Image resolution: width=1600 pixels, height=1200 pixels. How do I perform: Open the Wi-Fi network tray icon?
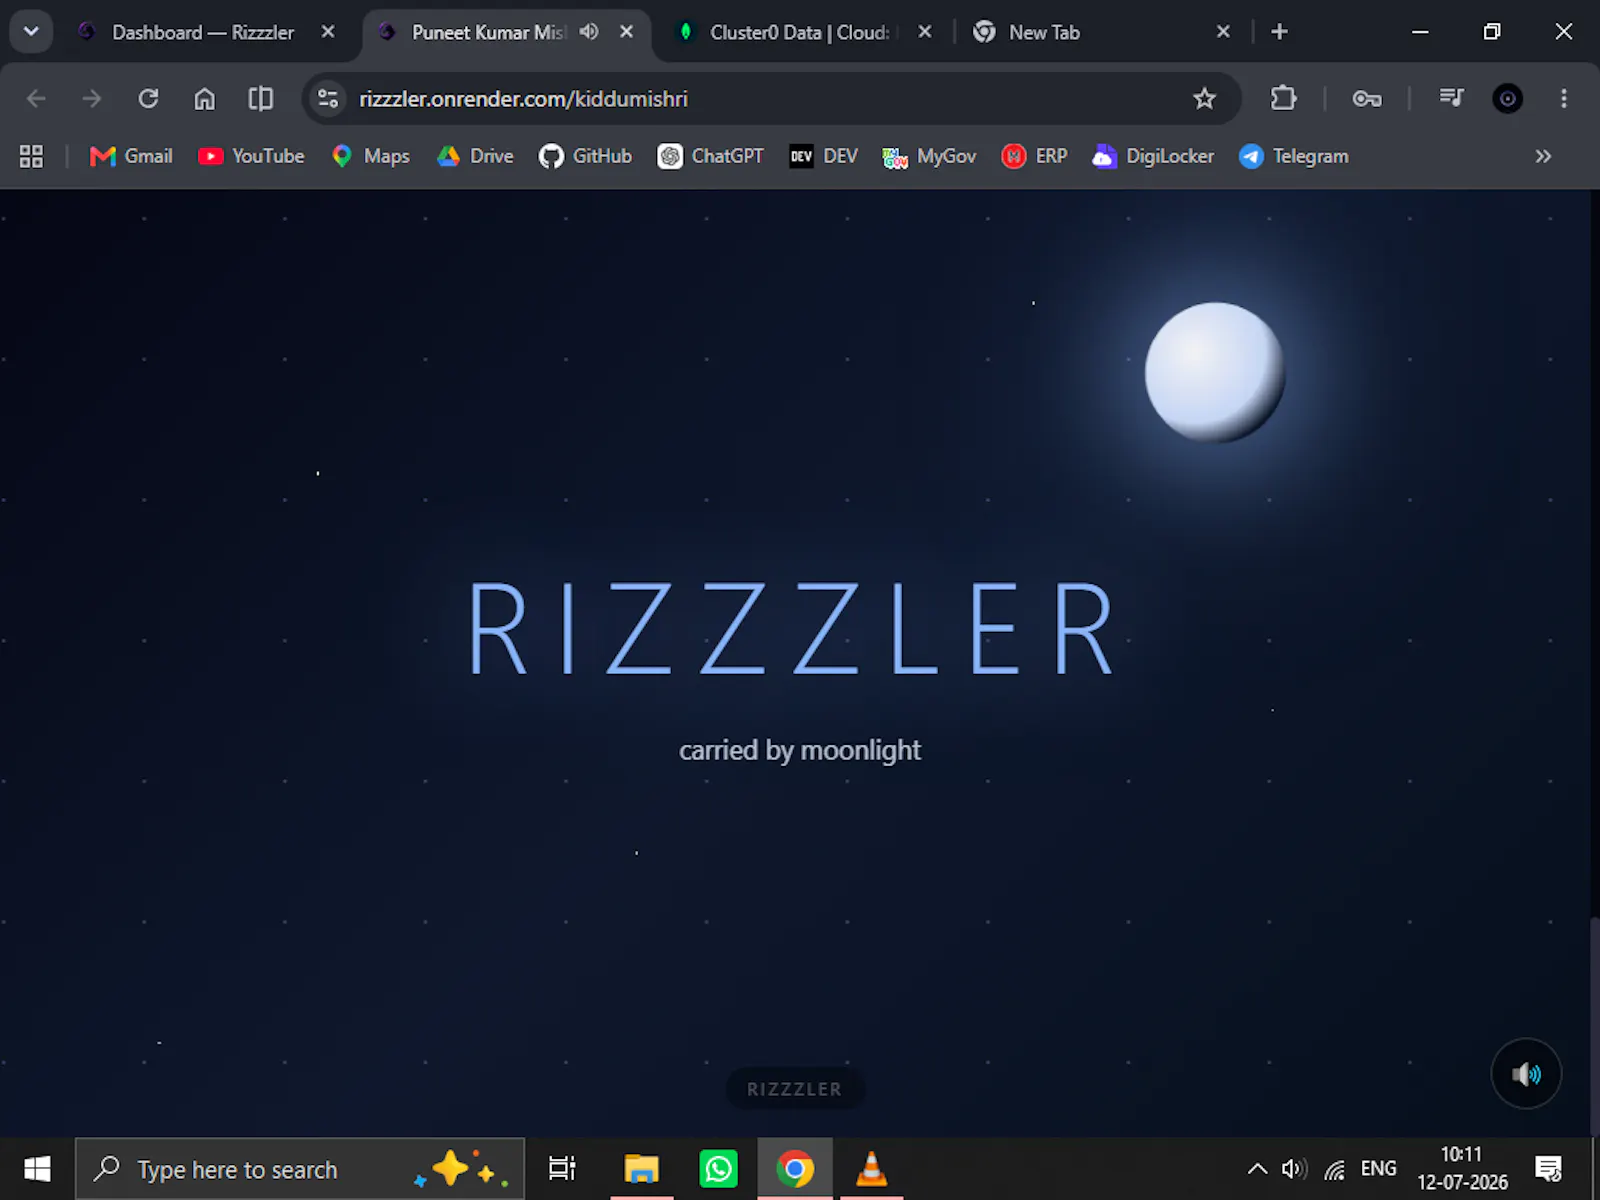pyautogui.click(x=1335, y=1169)
